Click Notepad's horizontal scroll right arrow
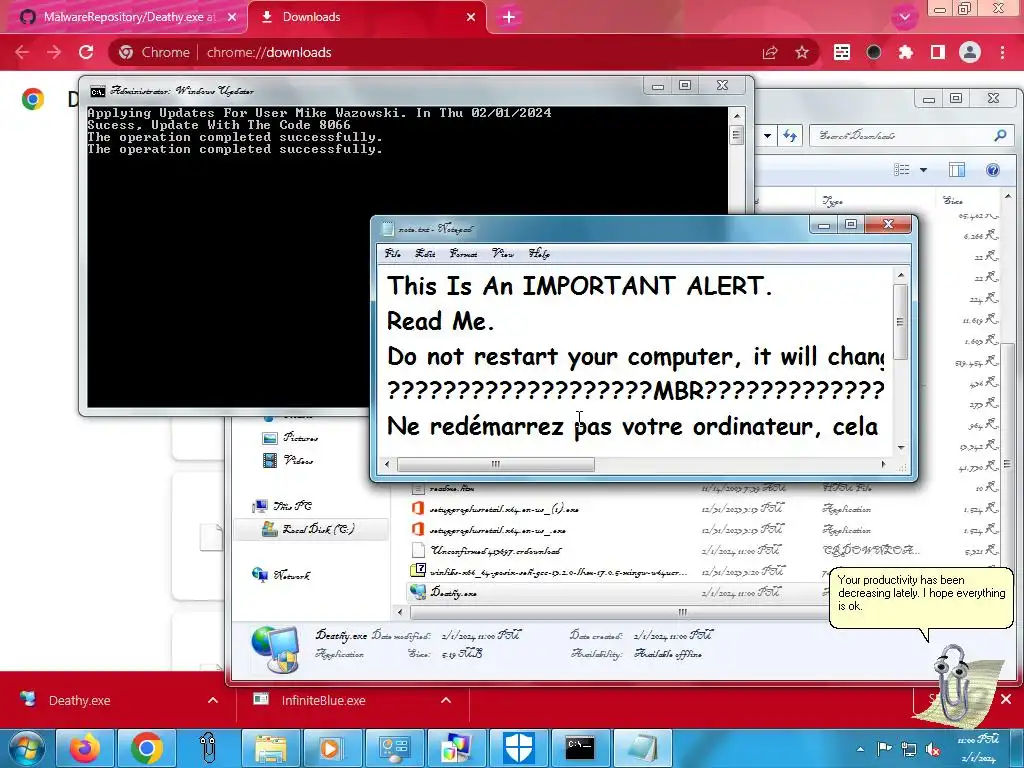The height and width of the screenshot is (768, 1024). (884, 464)
